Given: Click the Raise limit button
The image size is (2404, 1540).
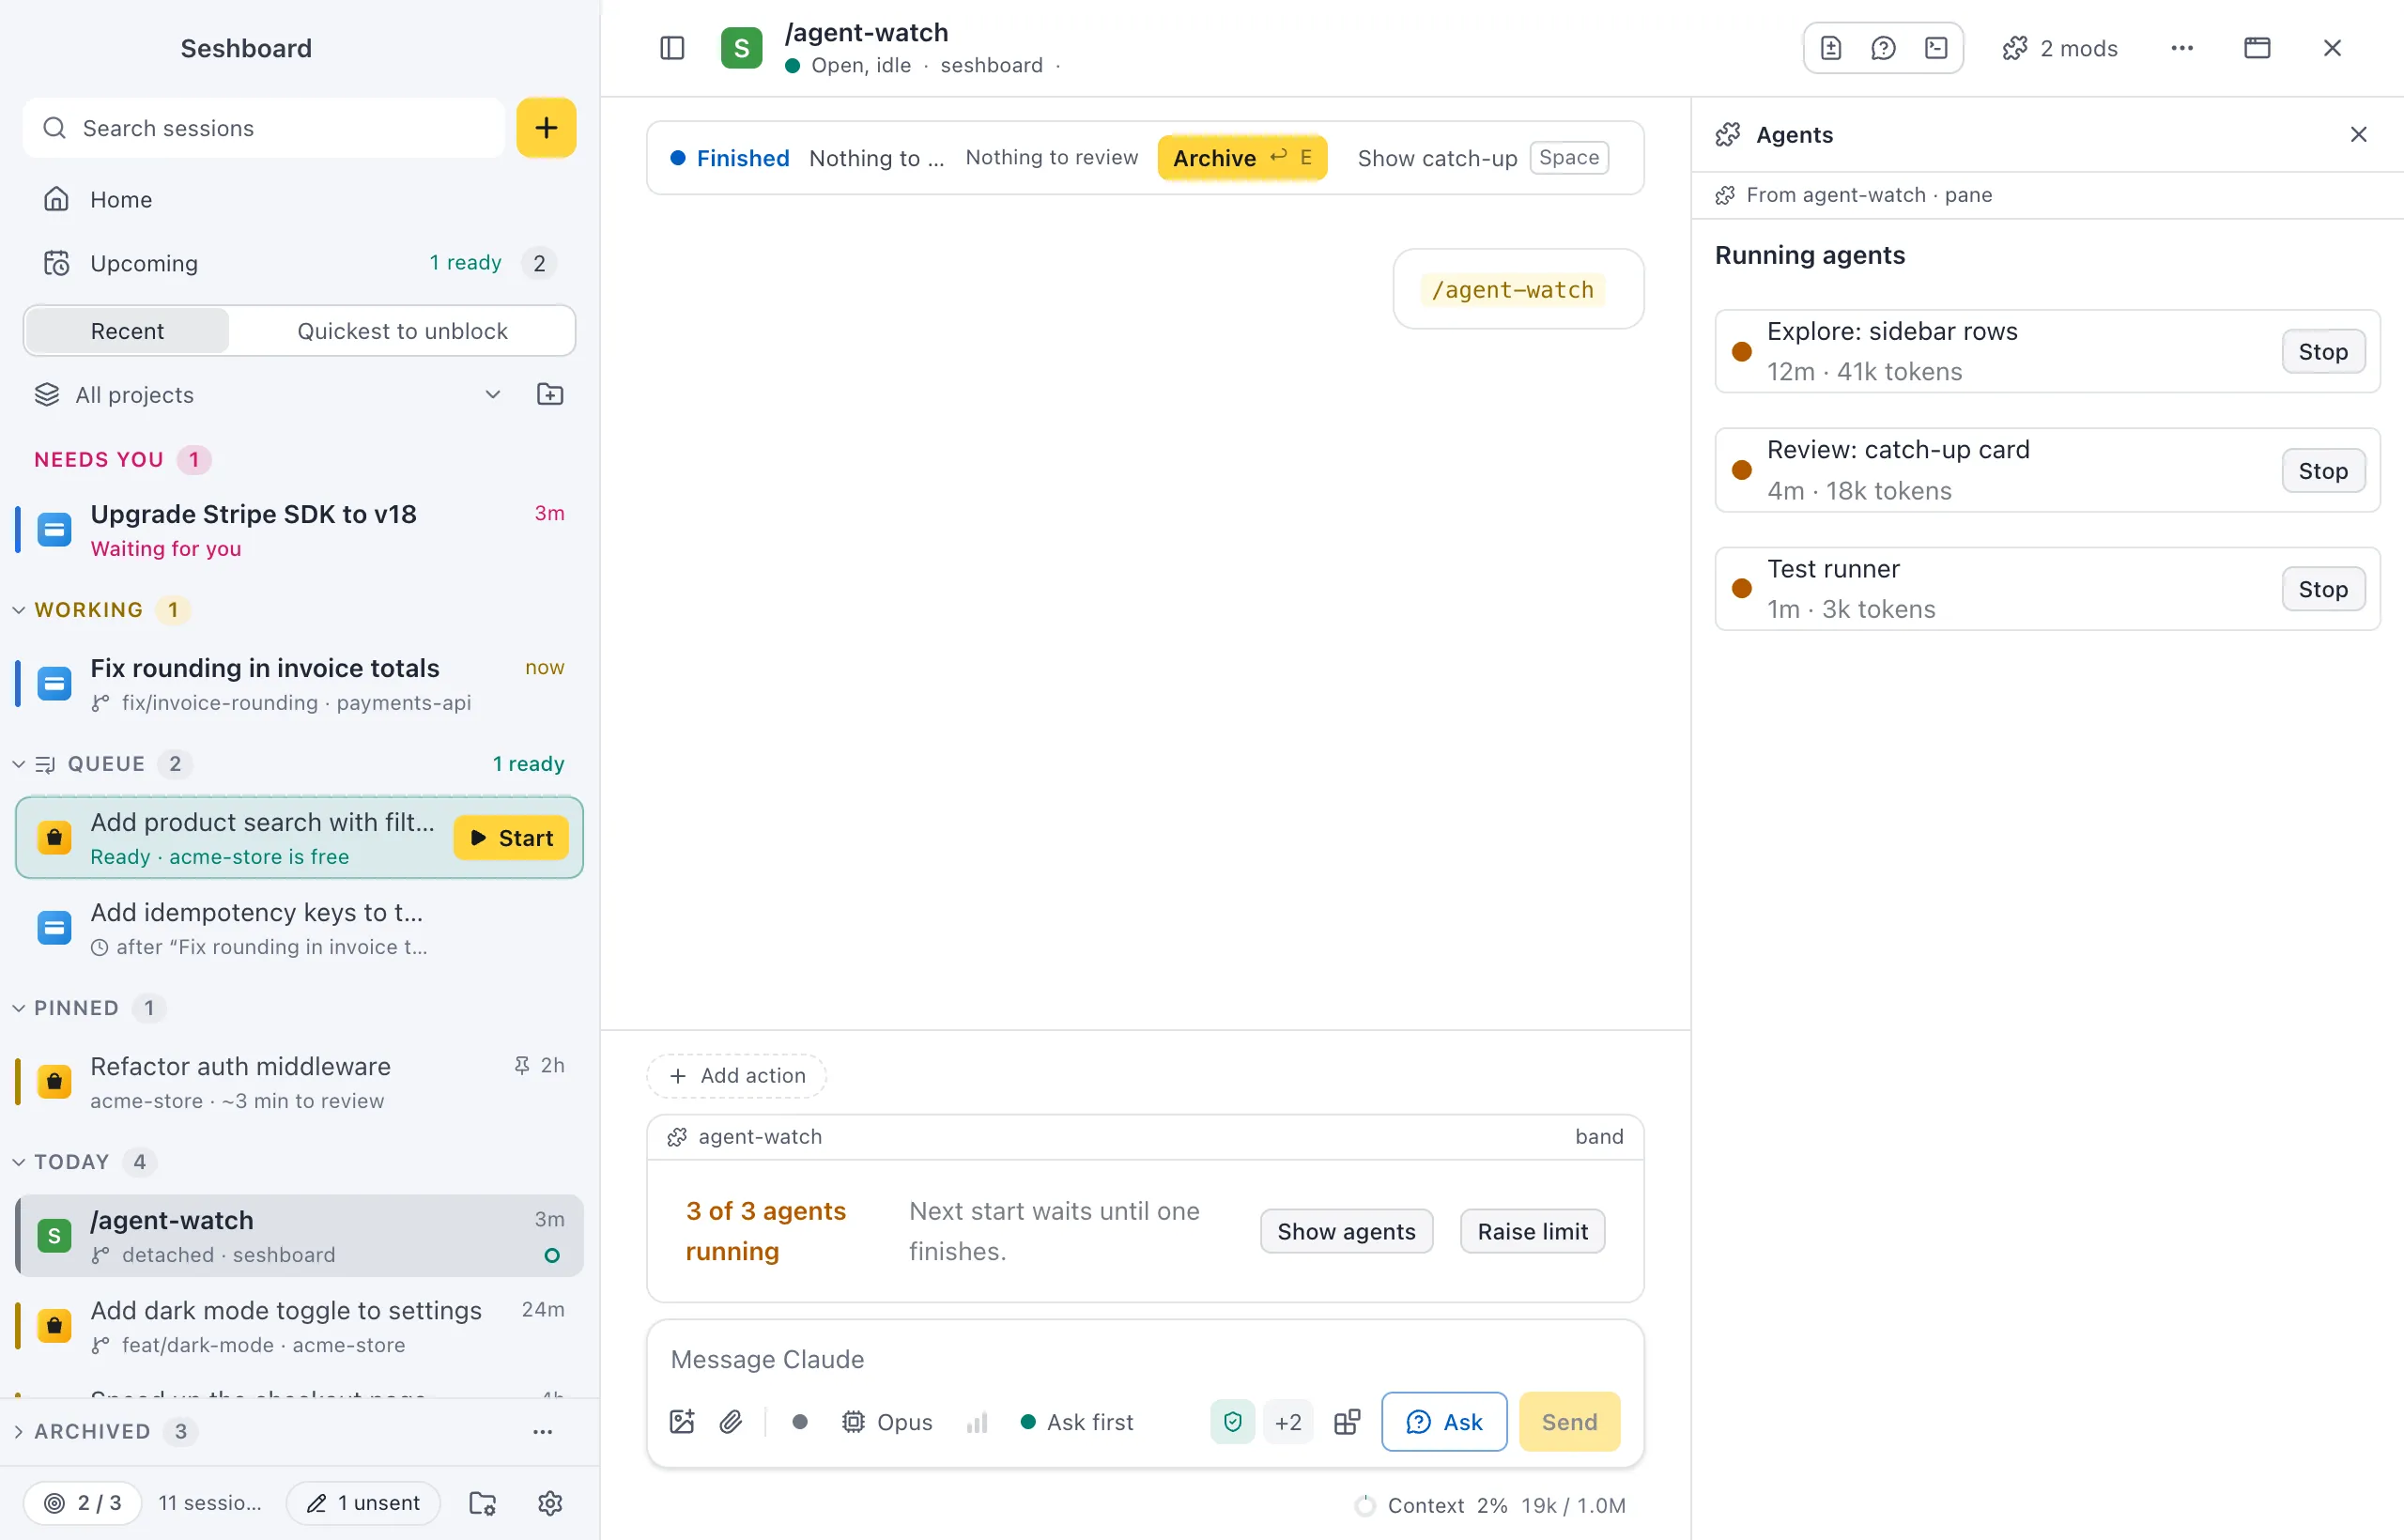Looking at the screenshot, I should [x=1532, y=1231].
